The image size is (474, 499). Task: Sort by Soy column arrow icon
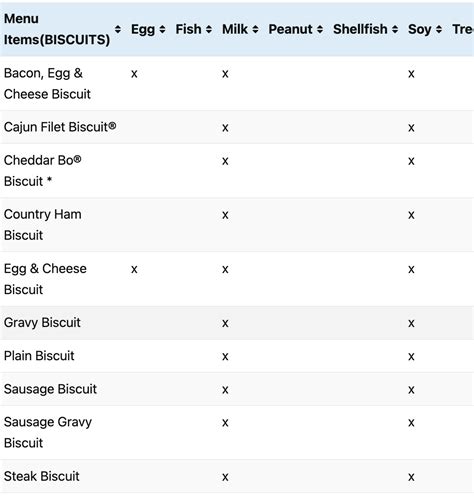[x=439, y=29]
